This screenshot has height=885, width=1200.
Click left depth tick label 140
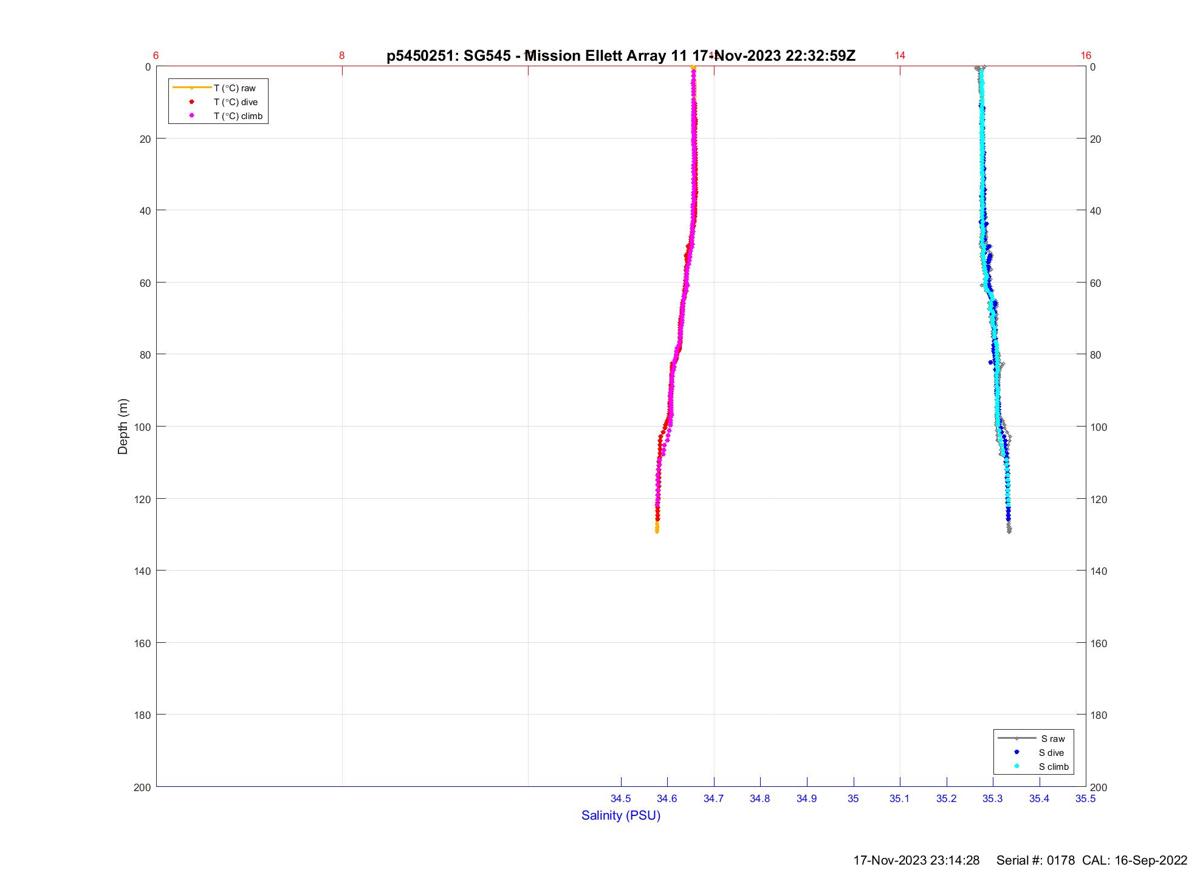[x=141, y=571]
